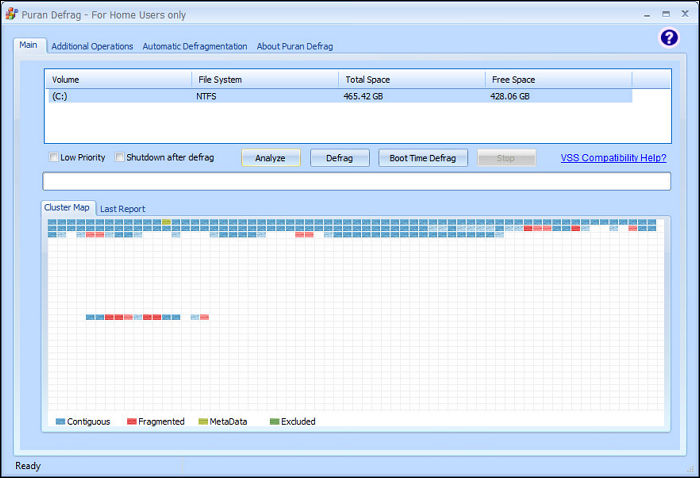Click the green Excluded legend swatch
The image size is (700, 478).
[x=274, y=421]
